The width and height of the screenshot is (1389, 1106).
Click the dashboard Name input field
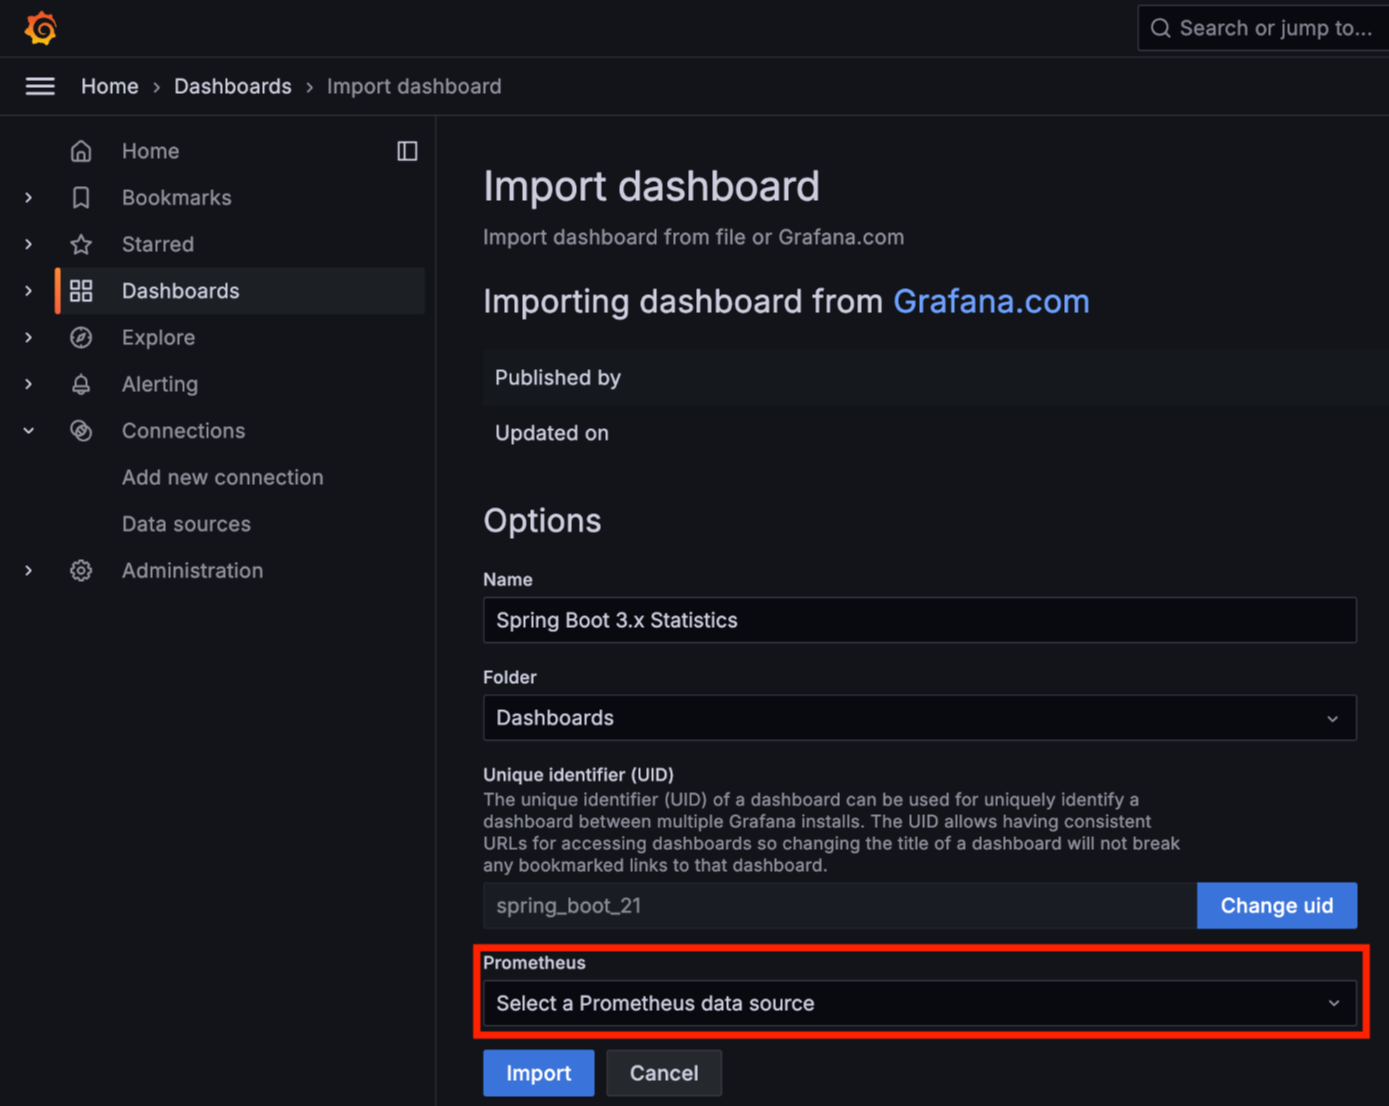919,620
